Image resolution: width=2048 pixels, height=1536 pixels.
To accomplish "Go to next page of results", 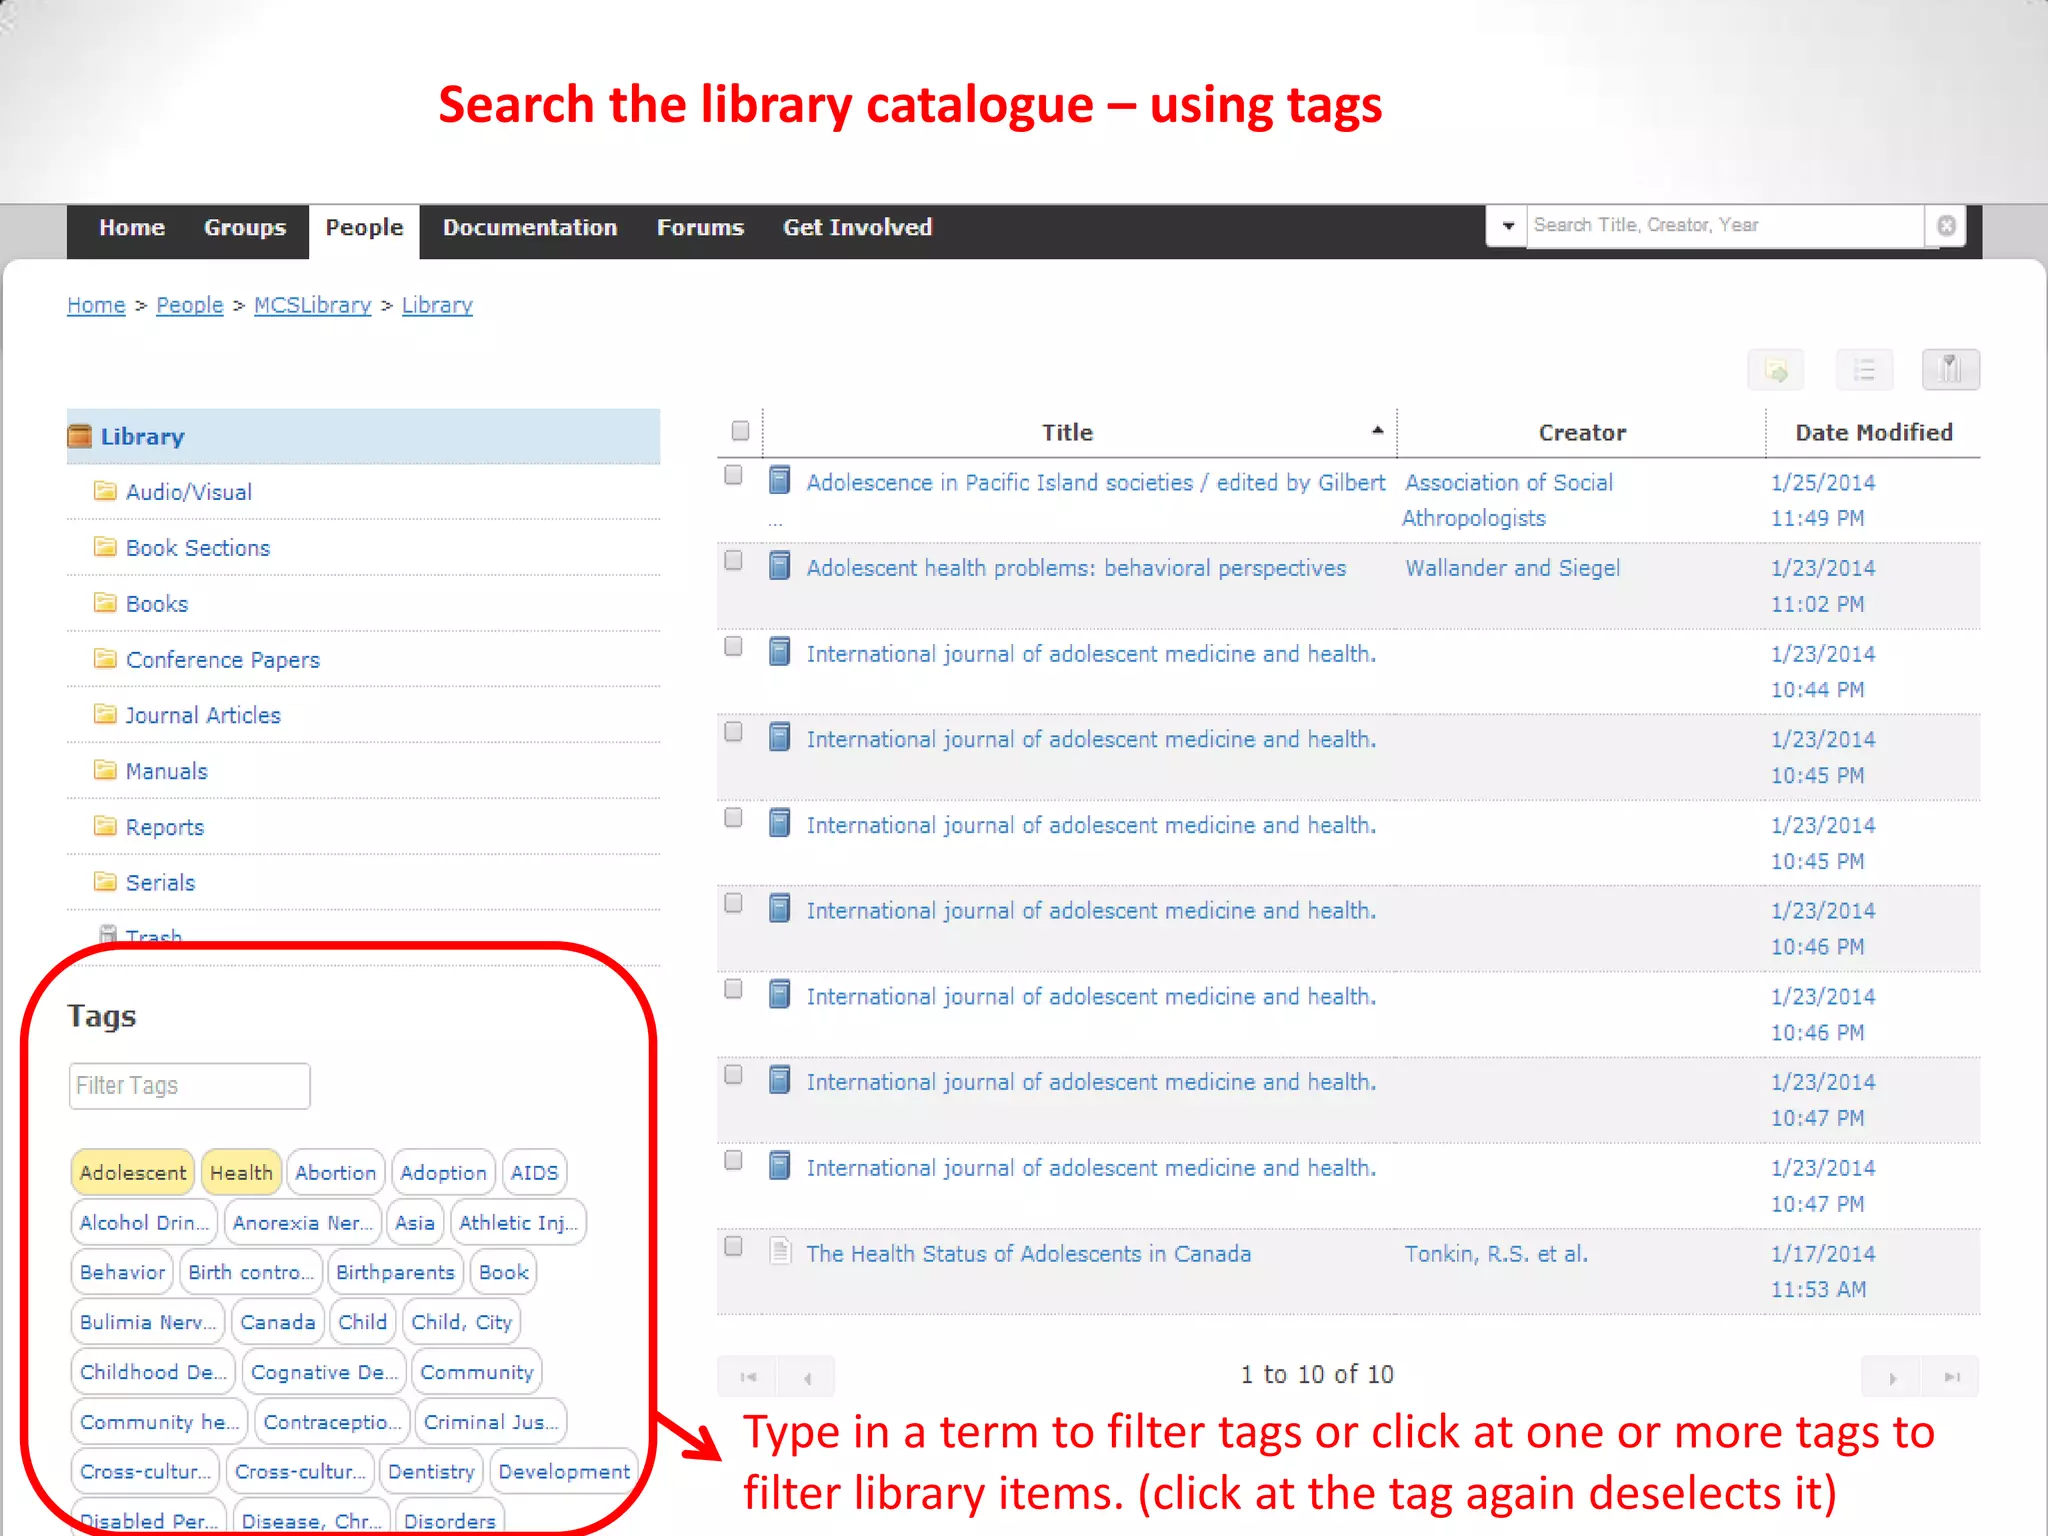I will [1892, 1377].
